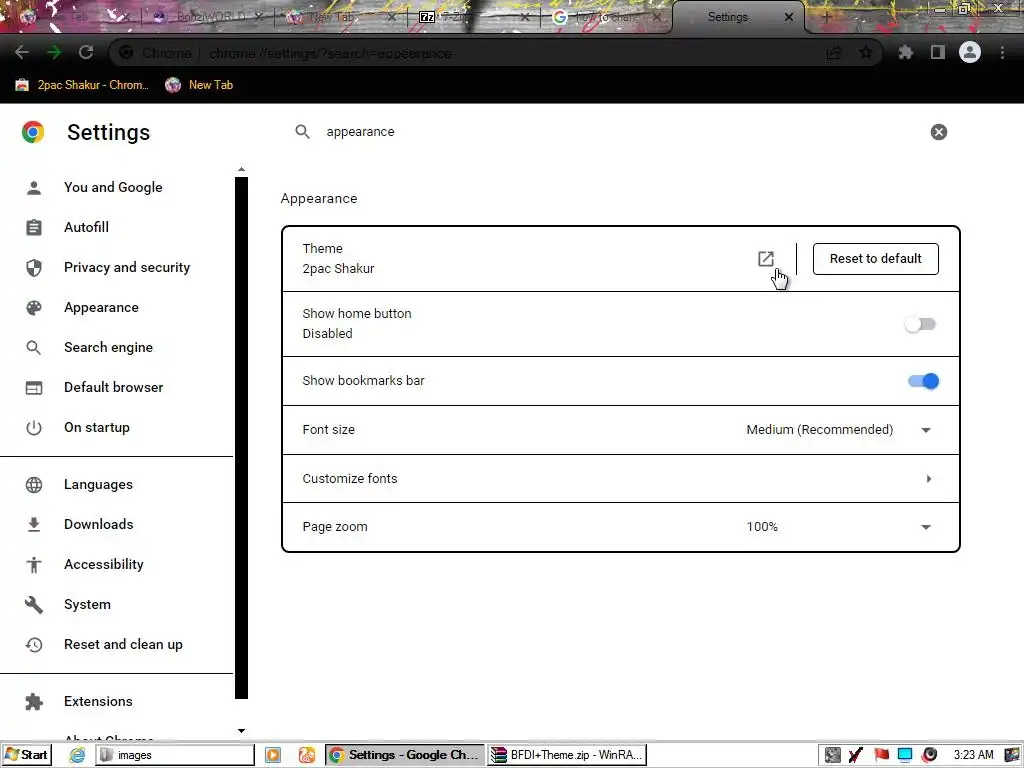Click the red flag tray icon

[x=882, y=755]
